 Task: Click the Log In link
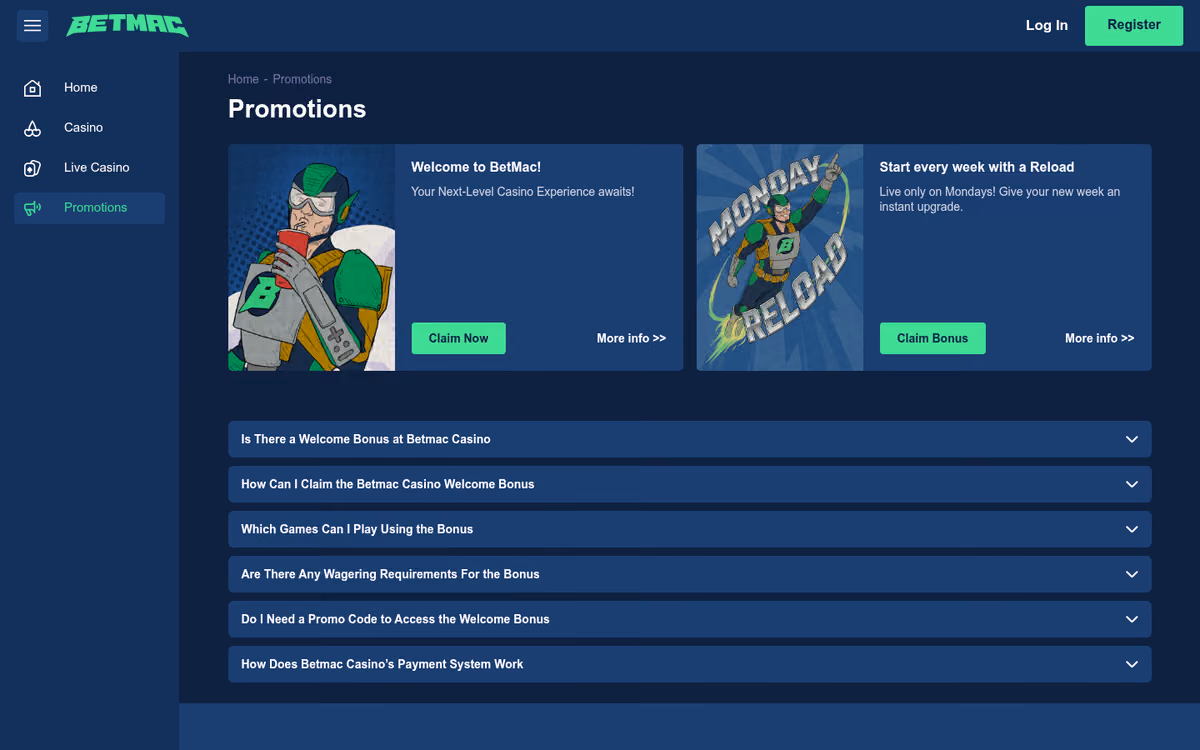point(1047,25)
